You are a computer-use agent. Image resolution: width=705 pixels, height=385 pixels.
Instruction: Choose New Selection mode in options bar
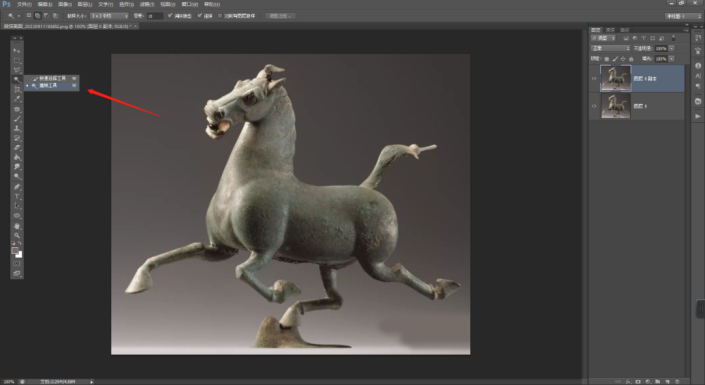coord(29,16)
